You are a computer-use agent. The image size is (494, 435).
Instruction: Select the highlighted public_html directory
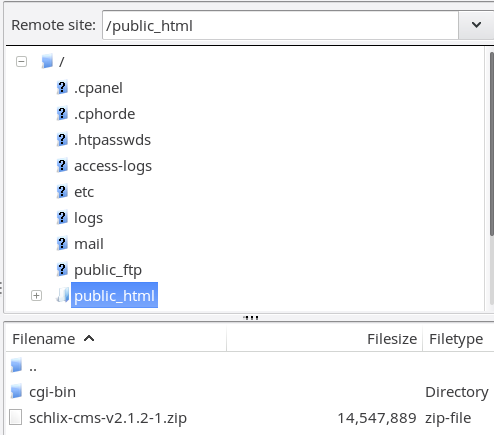114,295
